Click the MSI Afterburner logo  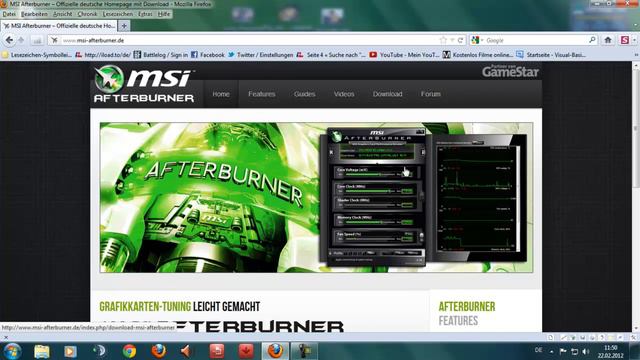click(144, 84)
